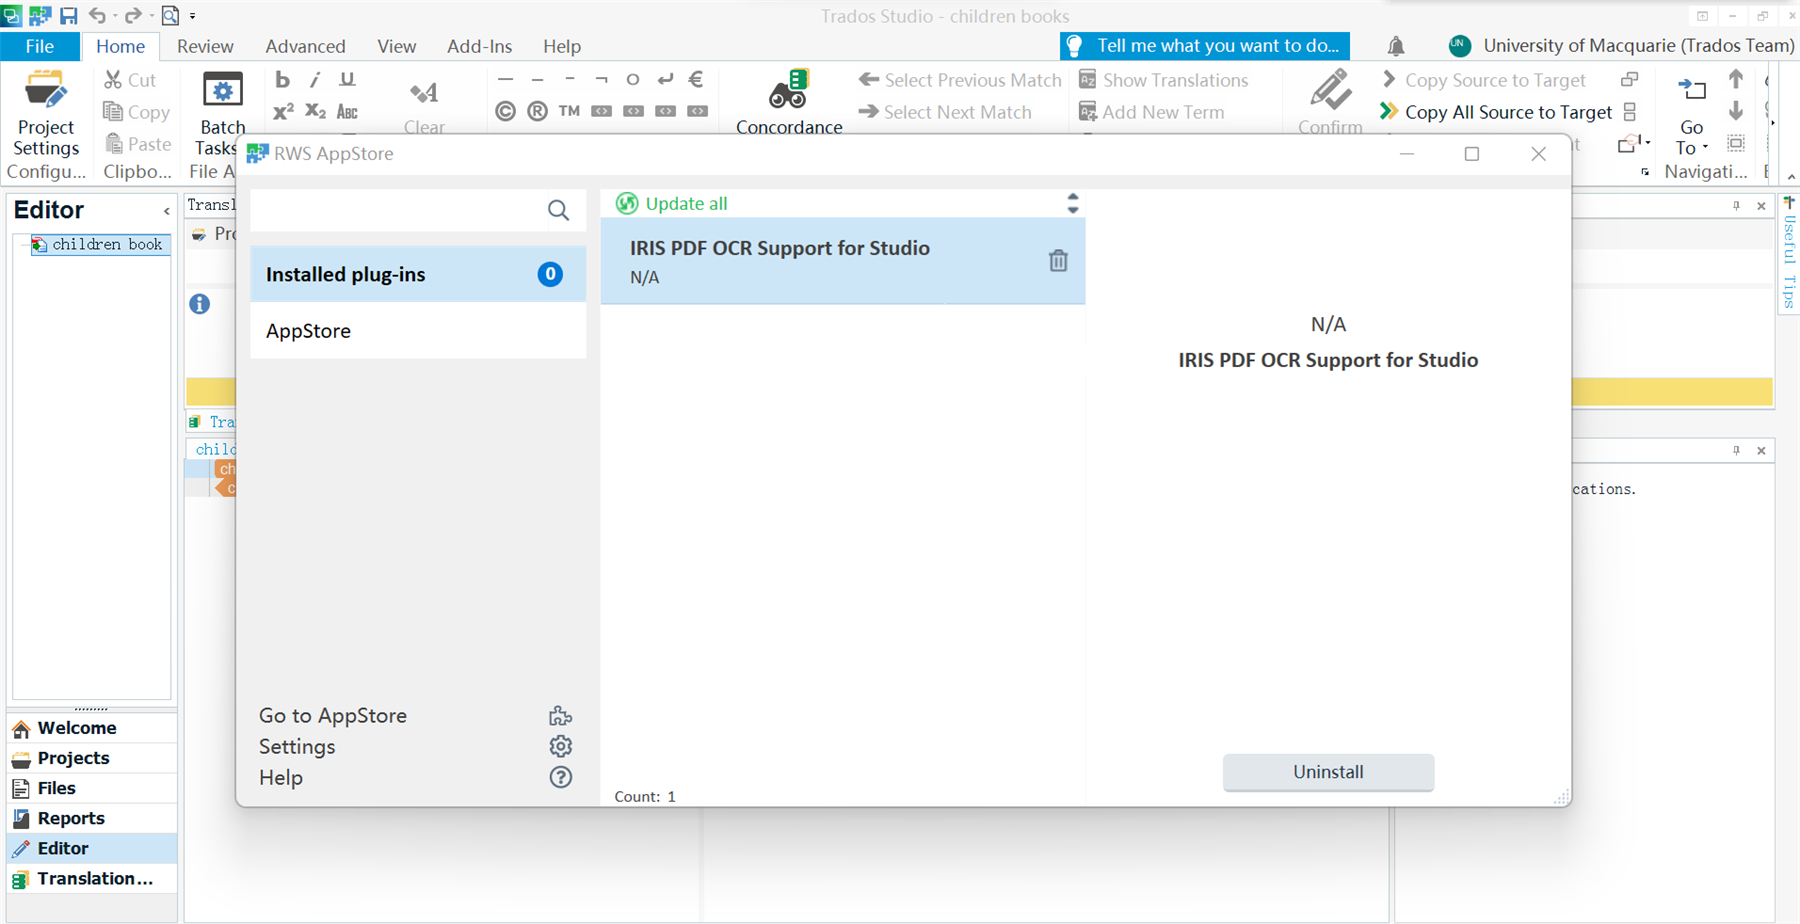Image resolution: width=1800 pixels, height=924 pixels.
Task: Switch to the Review ribbon tab
Action: pos(205,46)
